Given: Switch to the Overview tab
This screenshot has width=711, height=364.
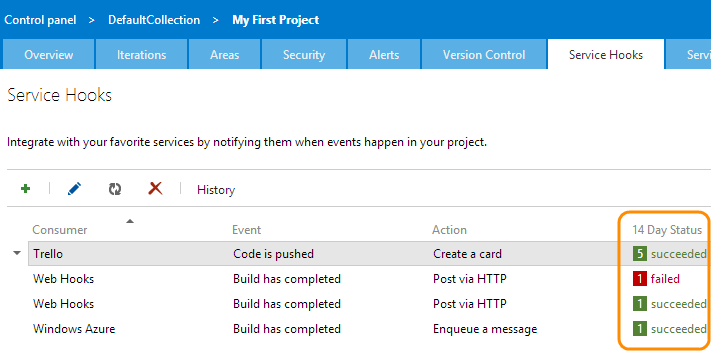Looking at the screenshot, I should click(49, 54).
